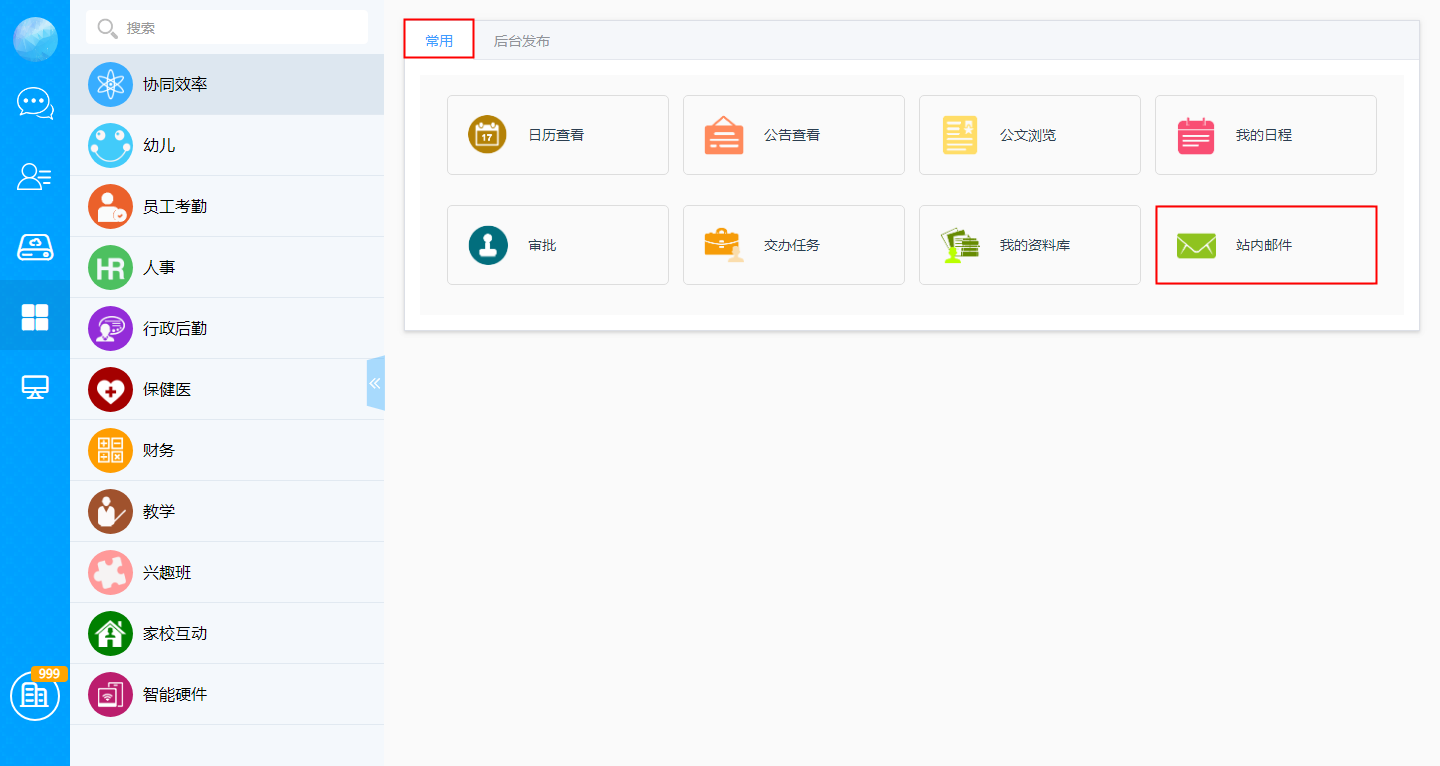Open the 日历查看 card
1440x766 pixels.
click(x=558, y=135)
